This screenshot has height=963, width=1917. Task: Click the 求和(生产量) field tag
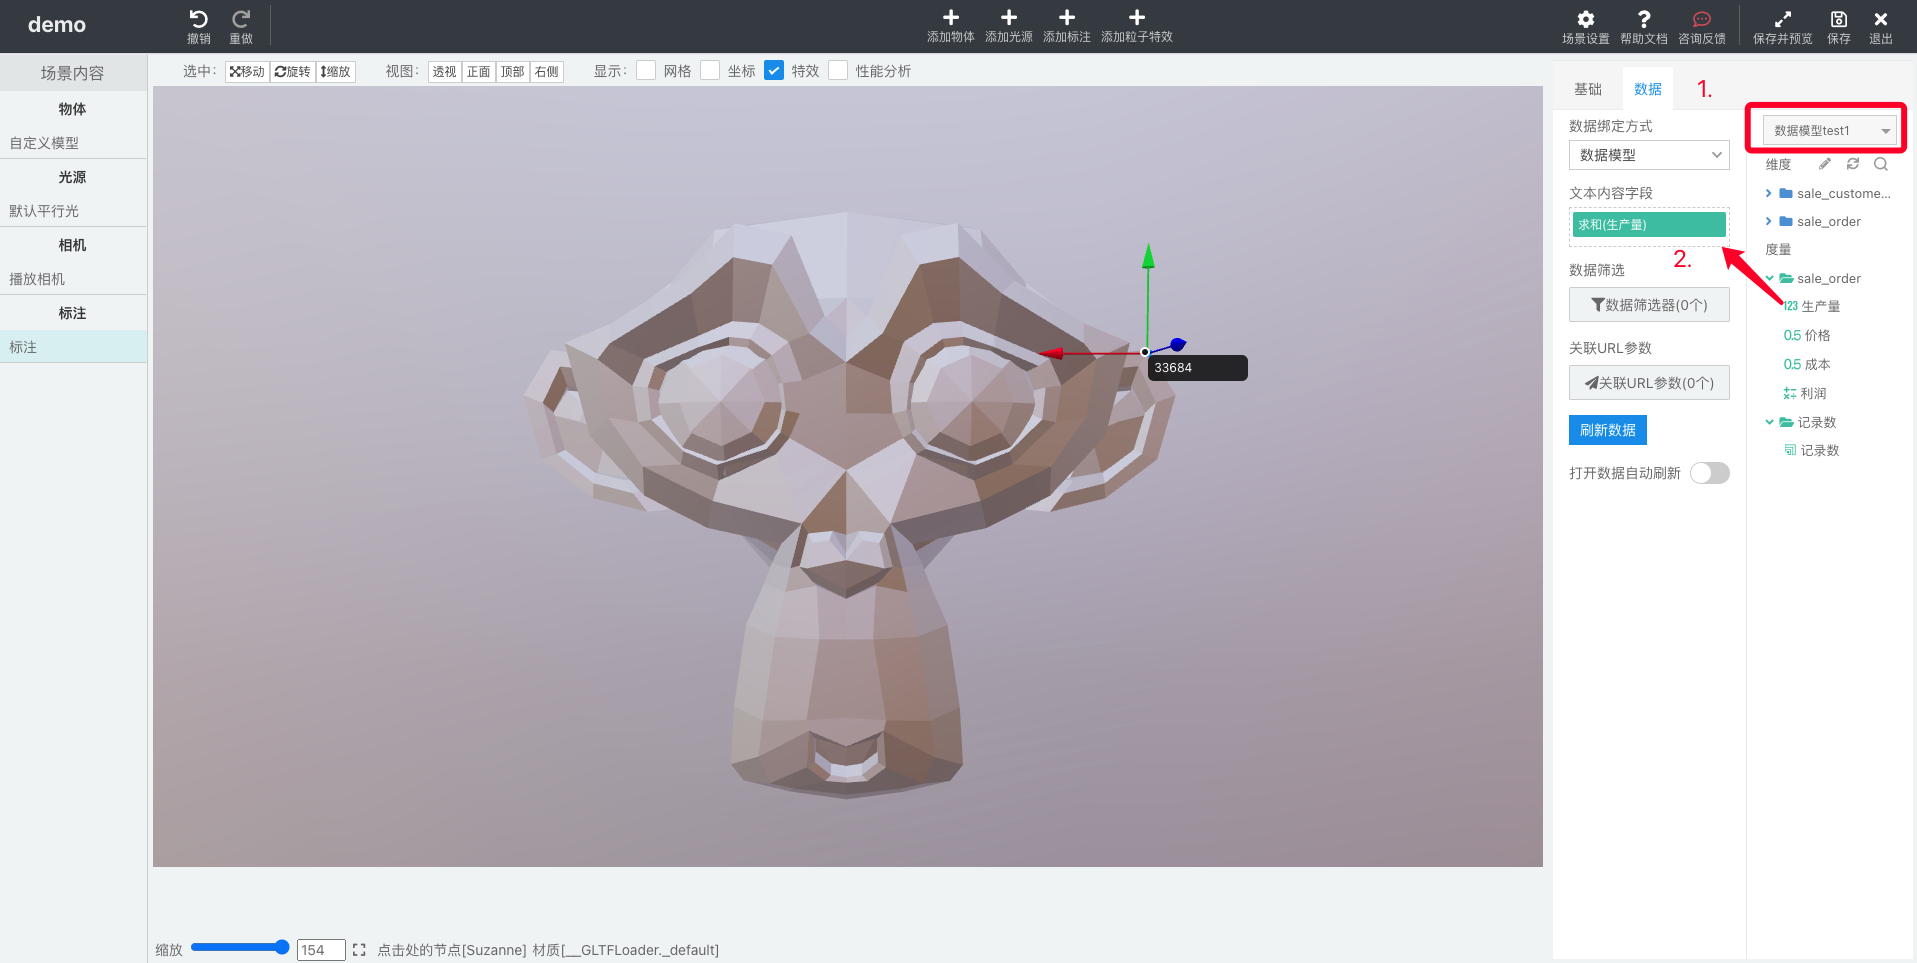(1649, 224)
